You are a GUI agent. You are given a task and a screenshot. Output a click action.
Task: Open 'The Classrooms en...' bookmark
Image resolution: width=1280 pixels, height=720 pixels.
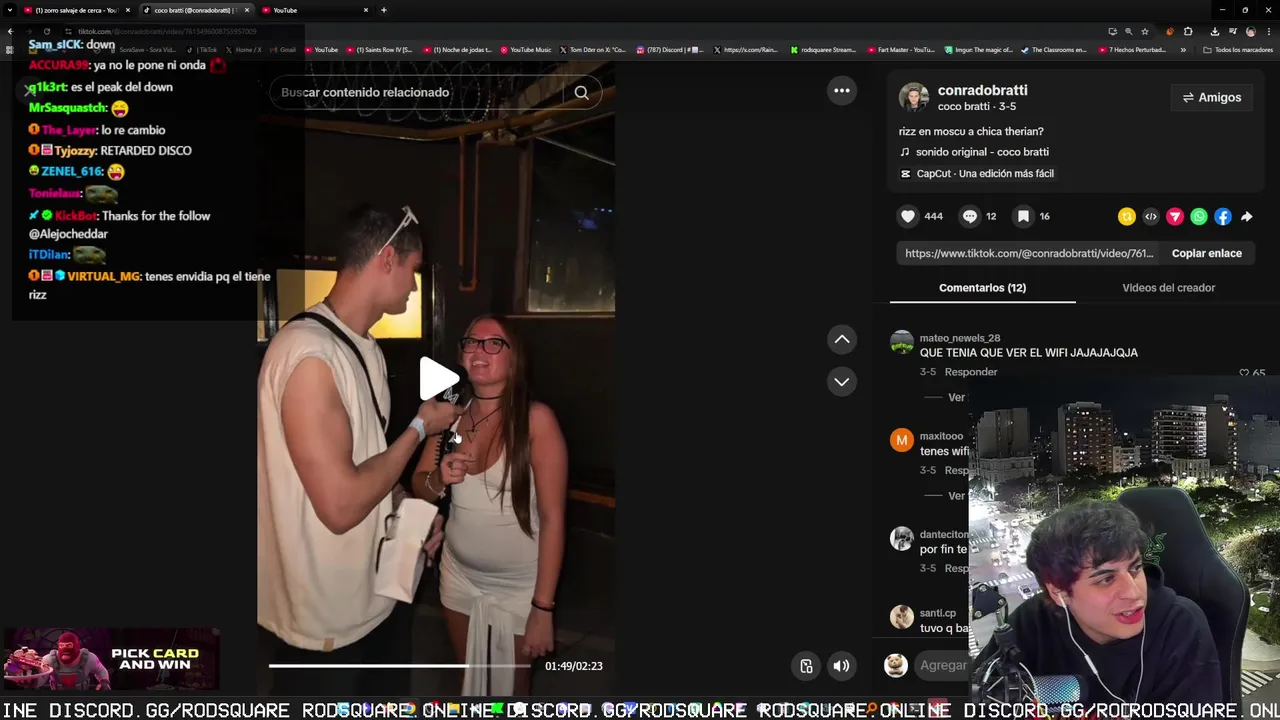point(1054,49)
